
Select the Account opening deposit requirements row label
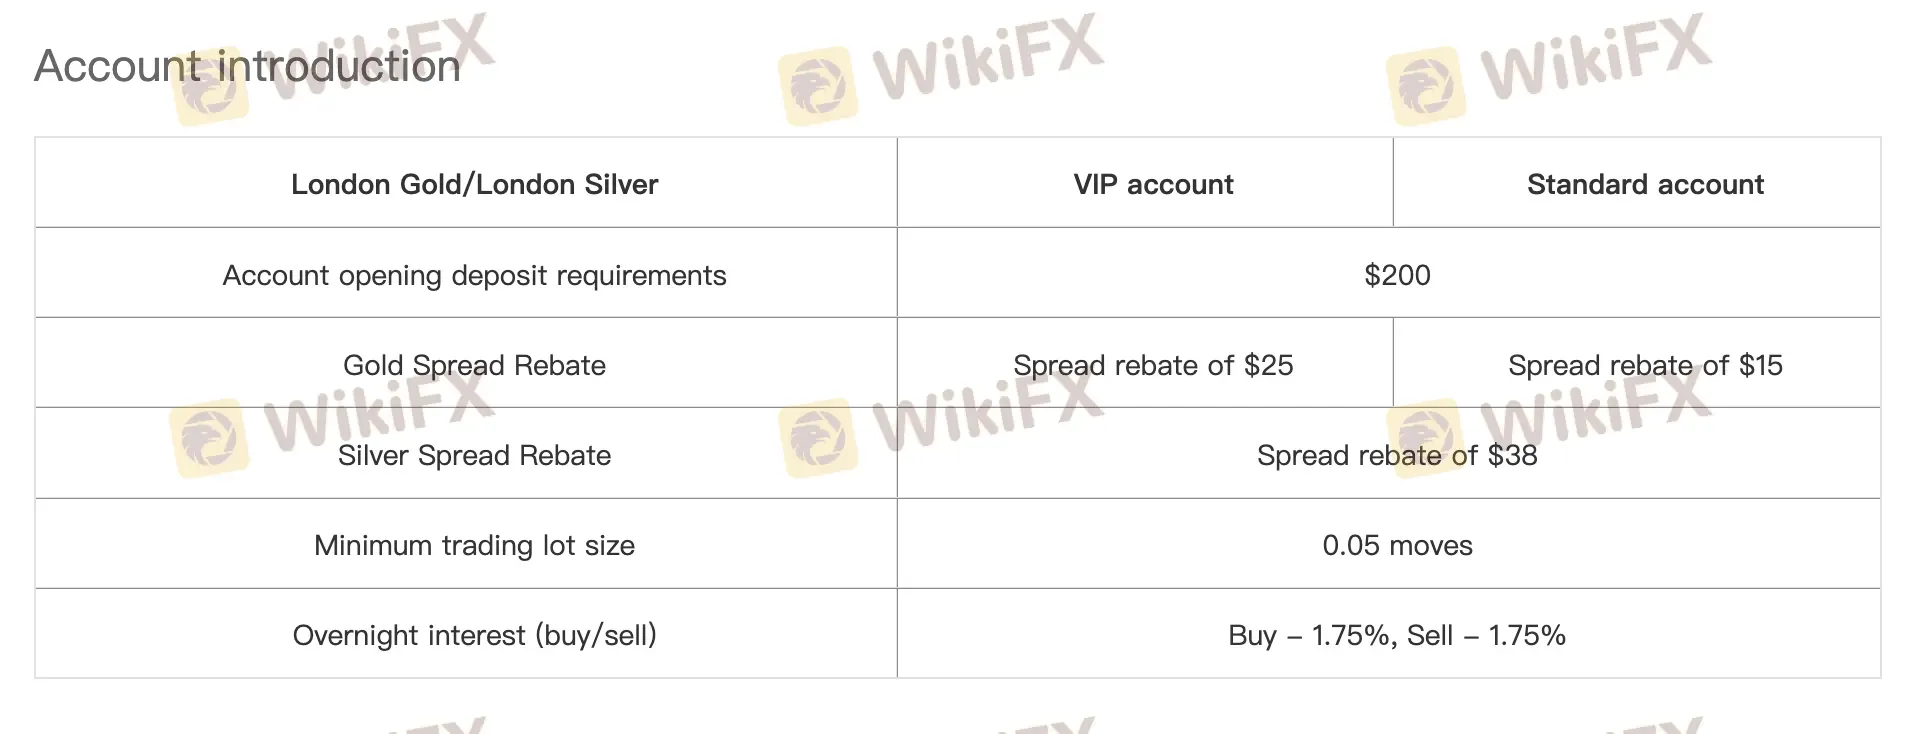point(474,275)
